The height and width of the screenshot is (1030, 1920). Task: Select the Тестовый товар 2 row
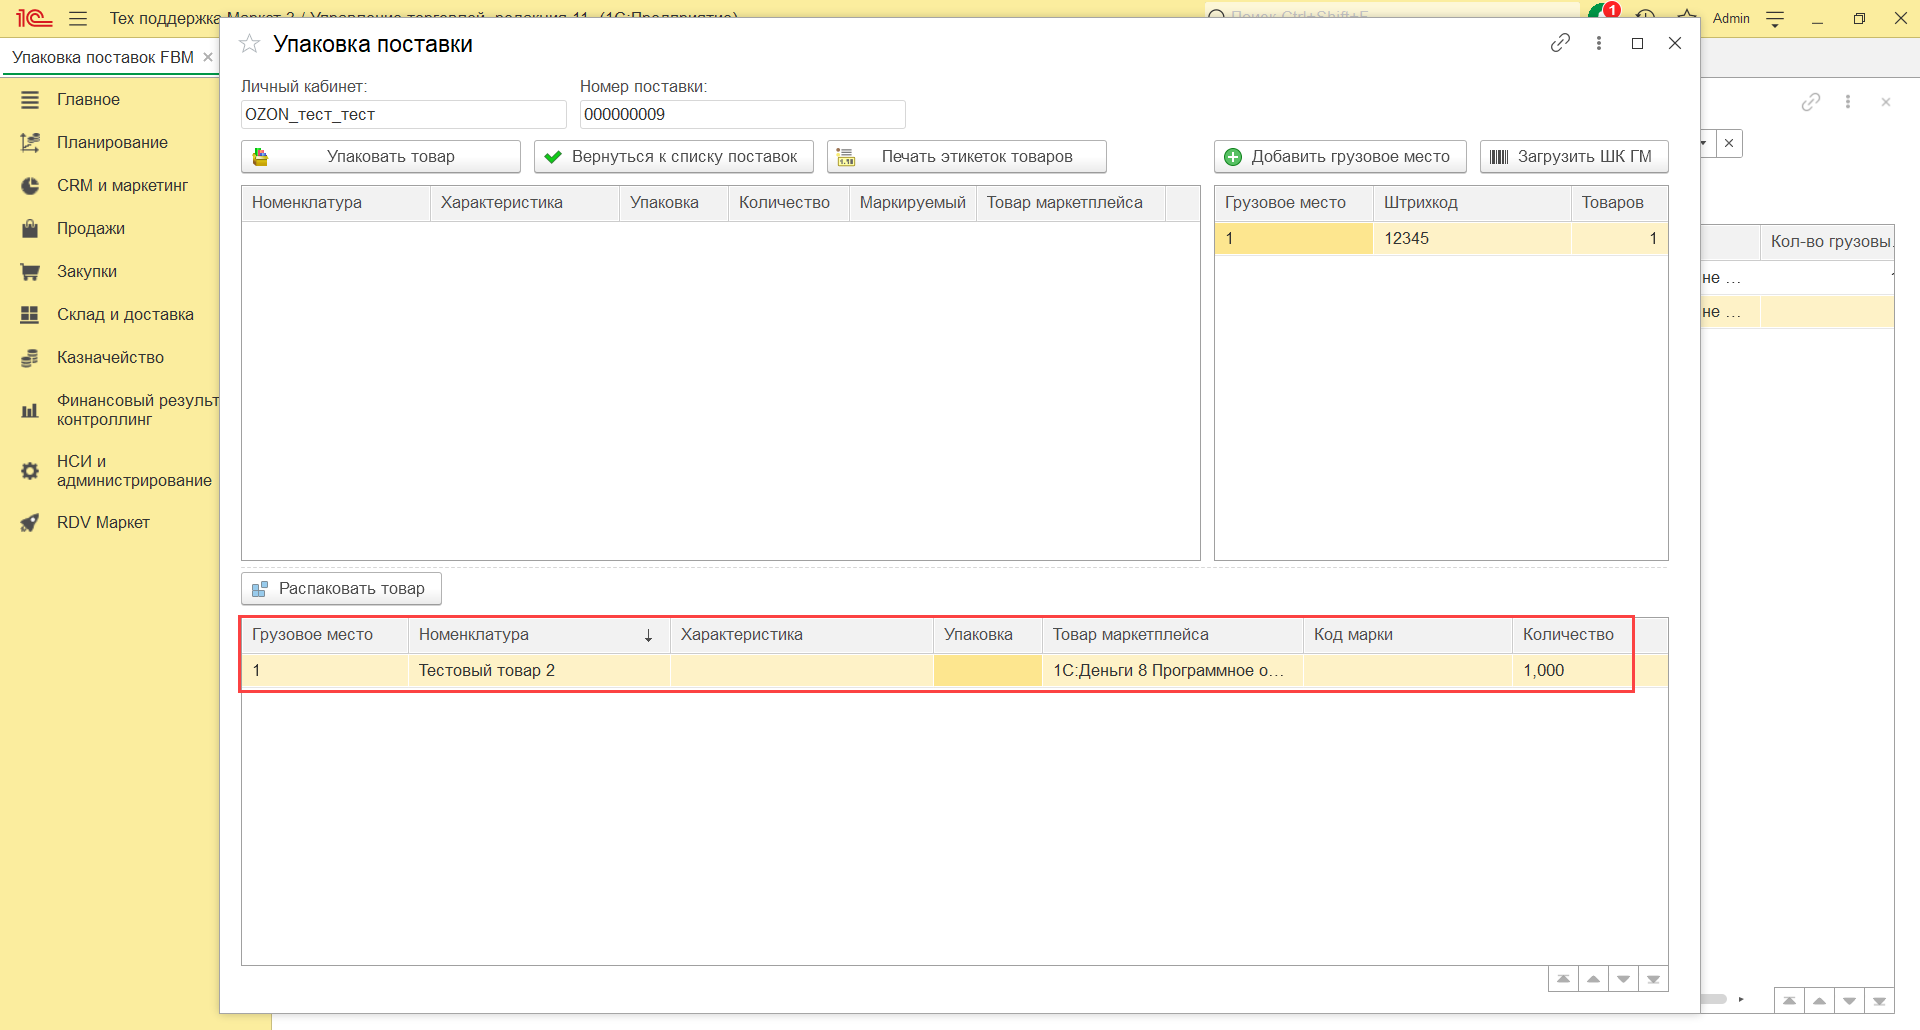(537, 670)
